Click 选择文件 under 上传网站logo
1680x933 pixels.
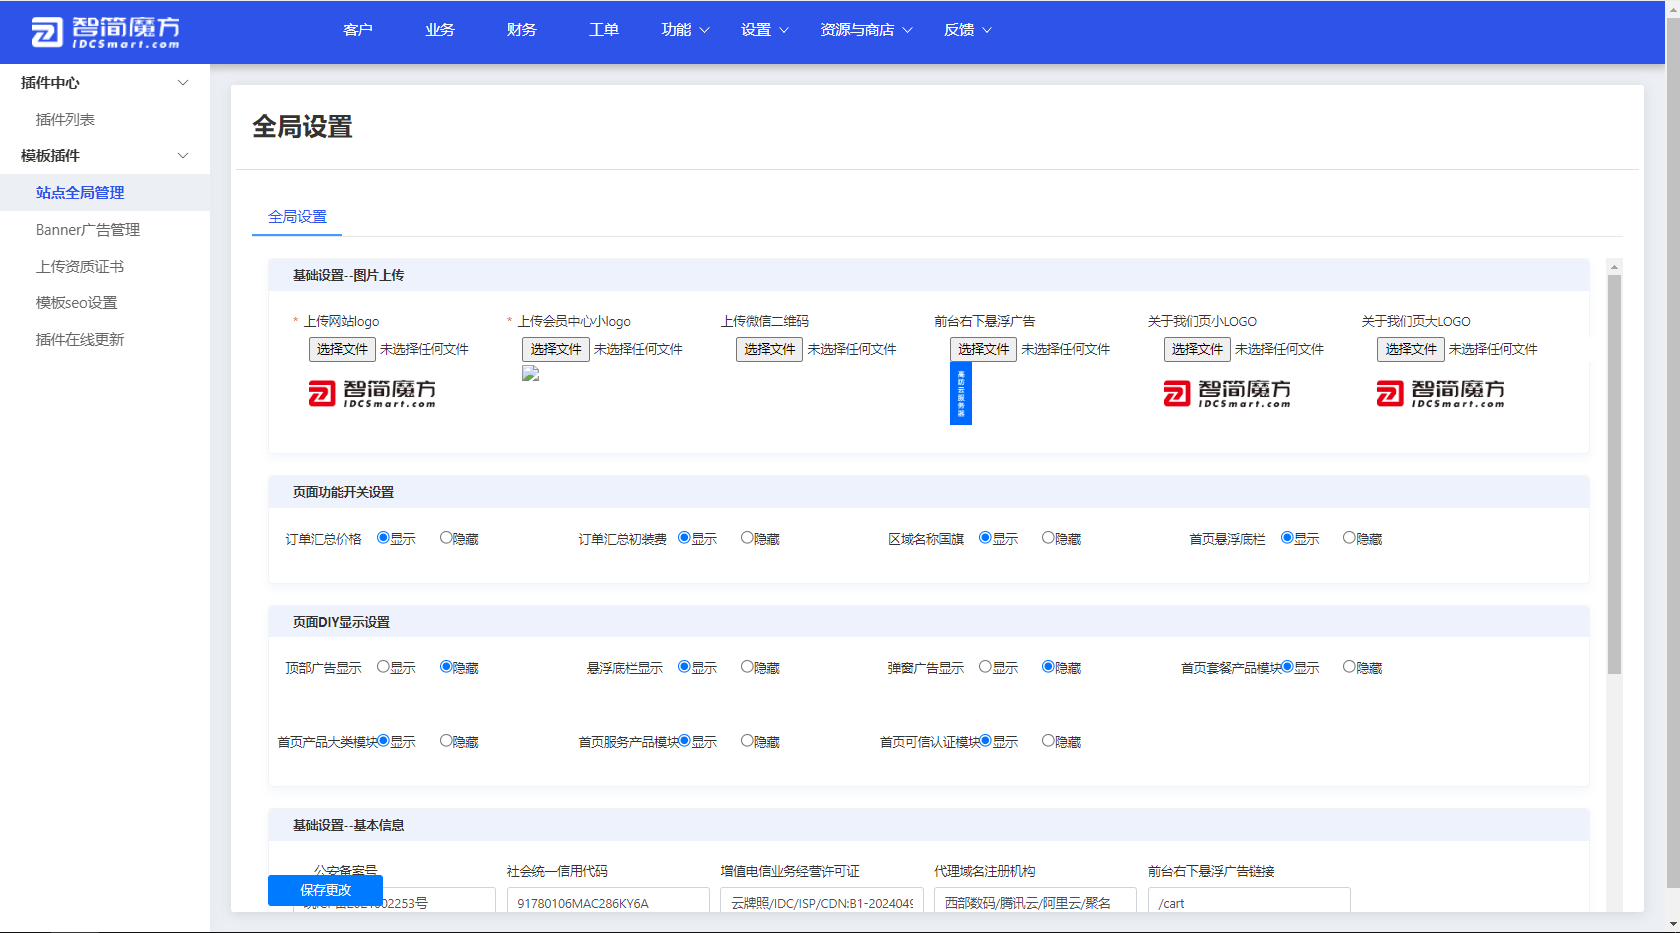(x=342, y=349)
